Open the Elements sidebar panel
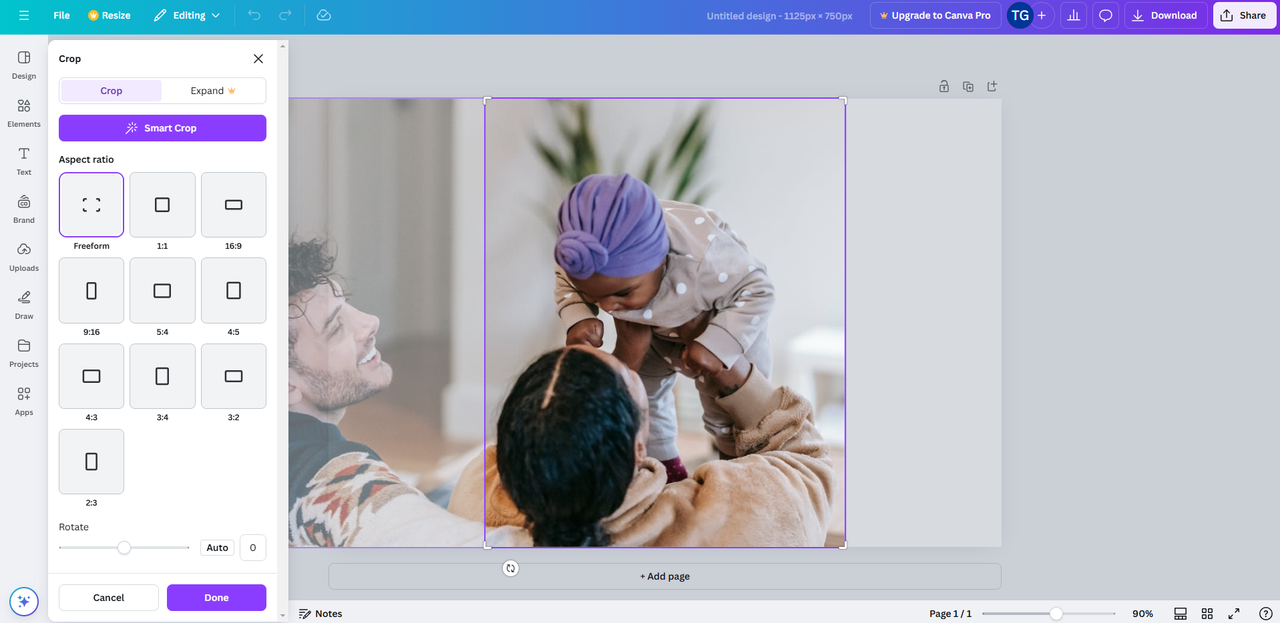This screenshot has height=623, width=1280. (24, 112)
